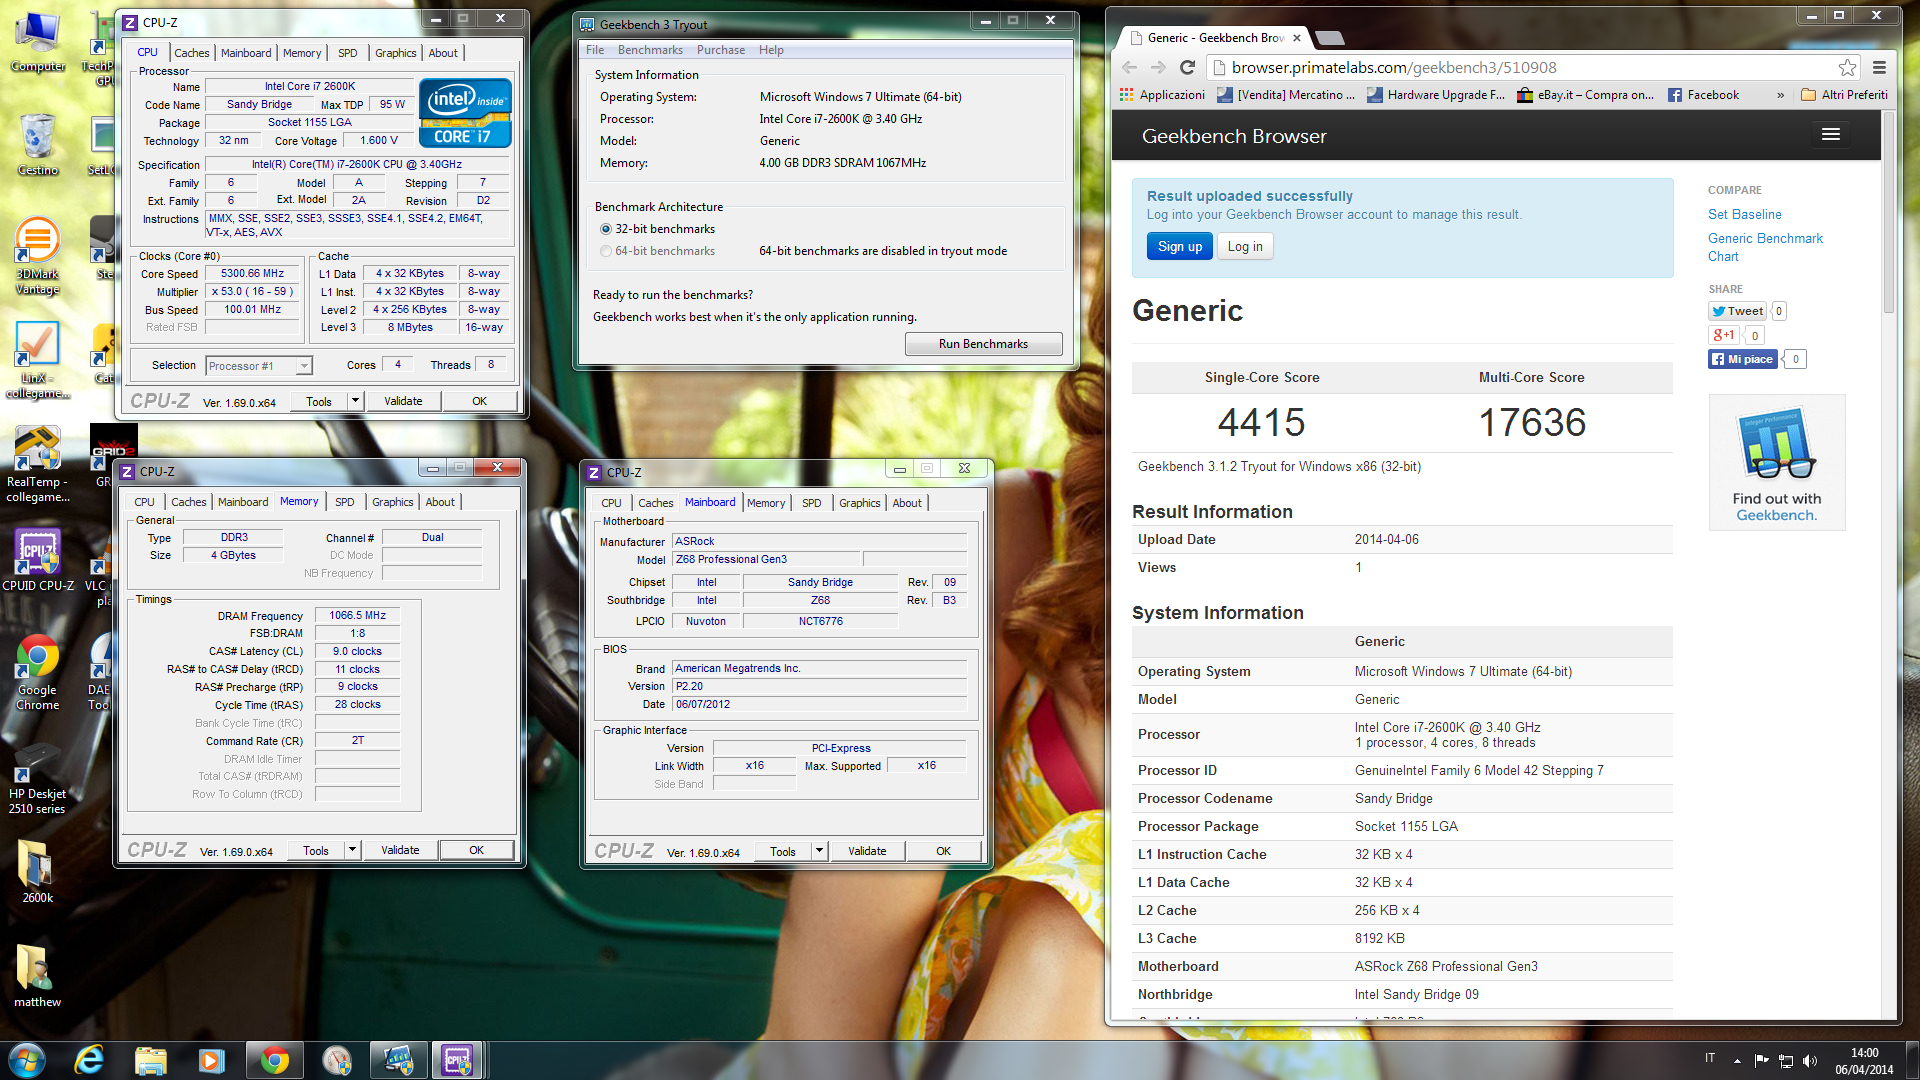Open the Altri Preferiti bookmarks folder
The width and height of the screenshot is (1920, 1080).
(x=1845, y=95)
